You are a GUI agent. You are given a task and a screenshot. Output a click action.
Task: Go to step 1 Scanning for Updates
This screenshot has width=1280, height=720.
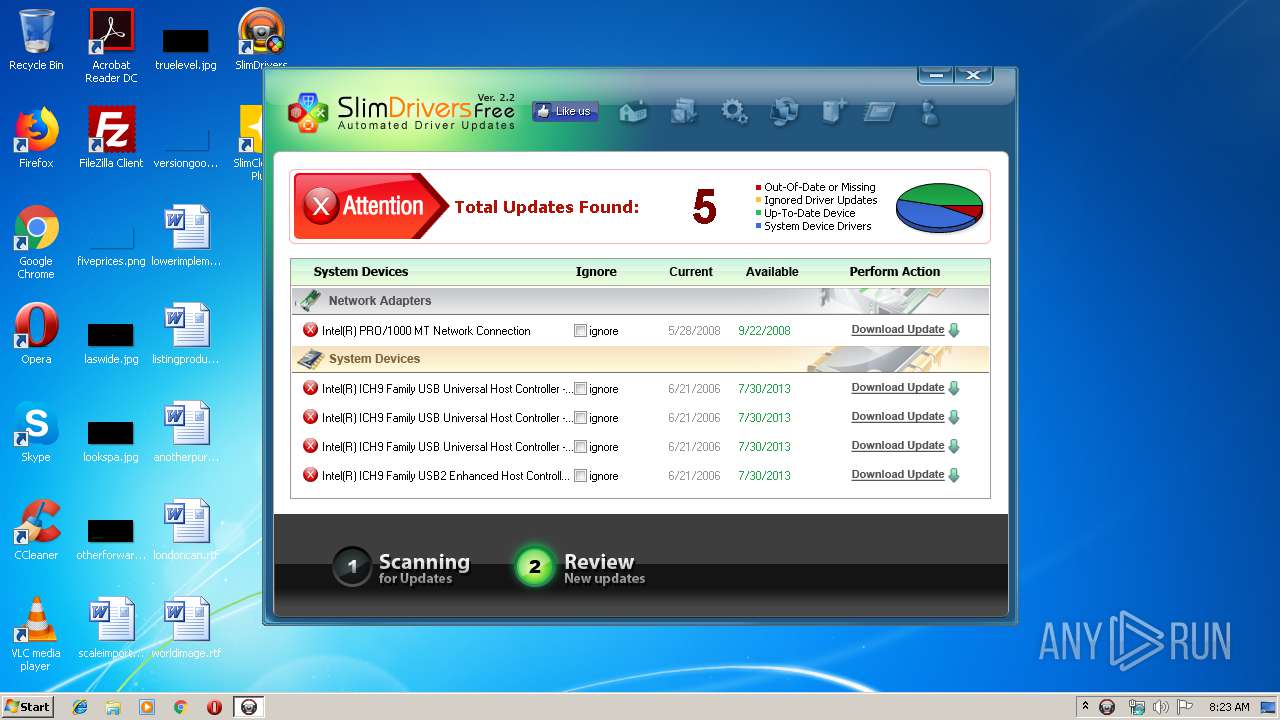pos(401,567)
